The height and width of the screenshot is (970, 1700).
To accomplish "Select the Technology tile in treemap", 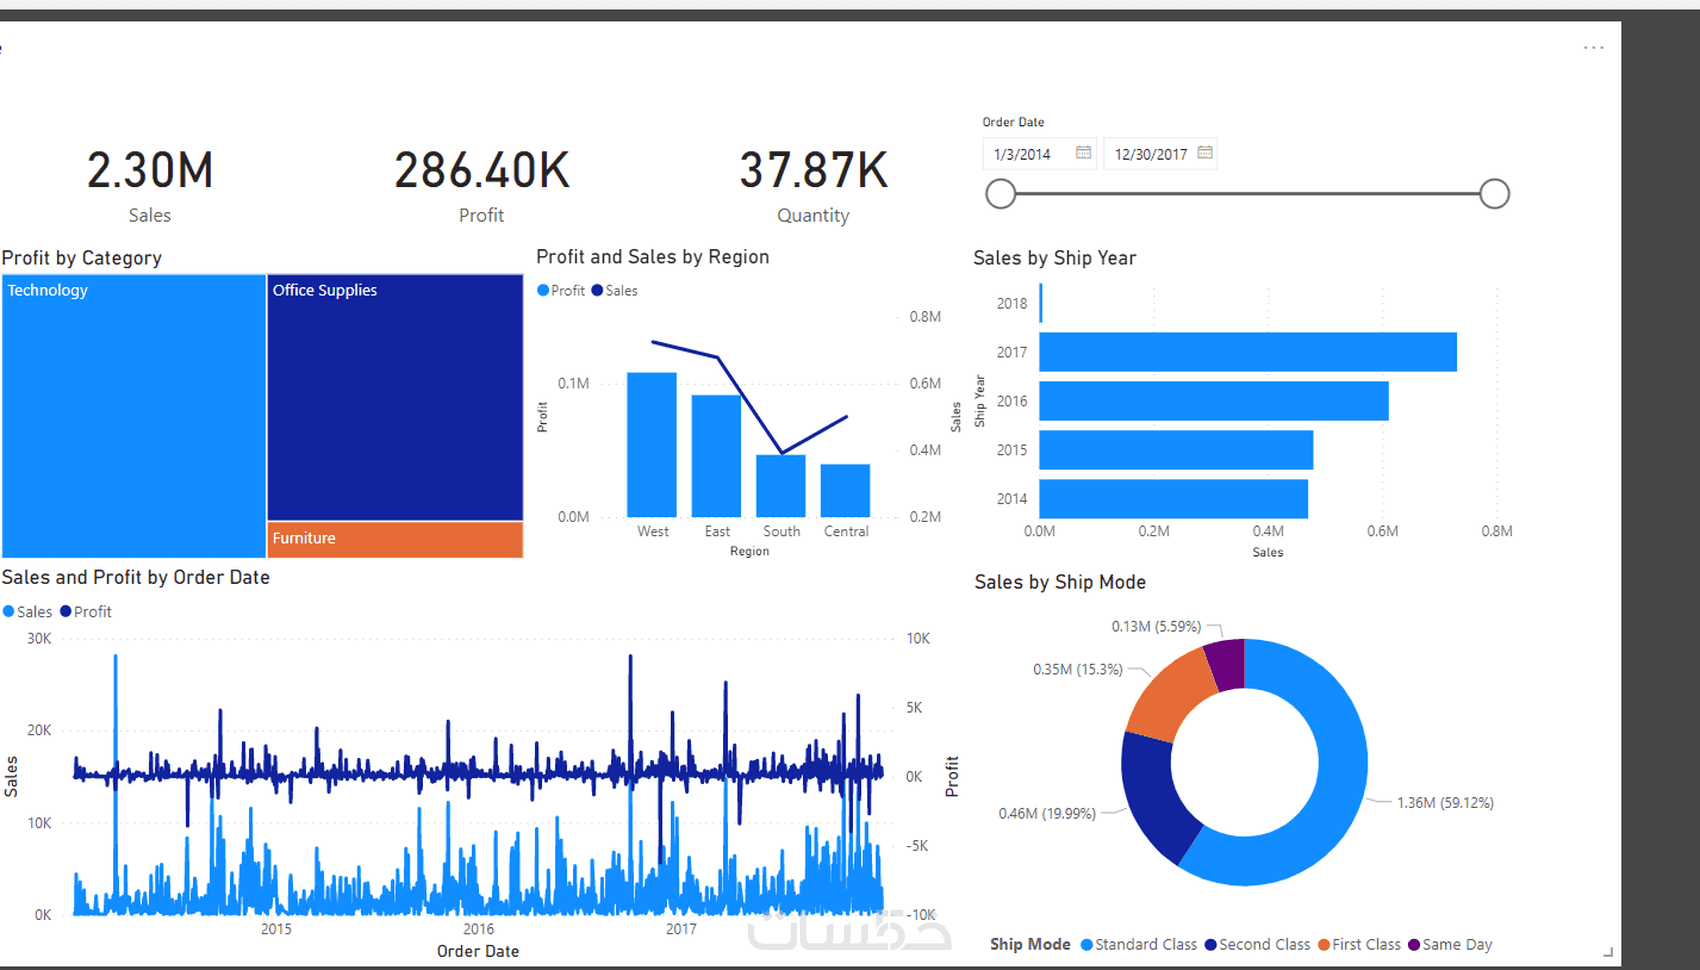I will point(134,416).
